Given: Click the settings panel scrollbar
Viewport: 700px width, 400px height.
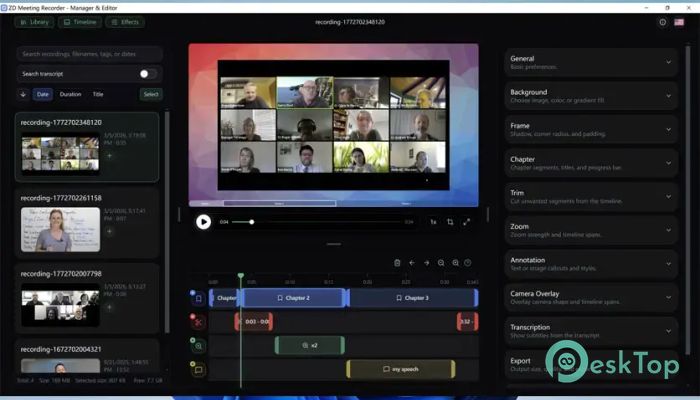Looking at the screenshot, I should tap(688, 201).
